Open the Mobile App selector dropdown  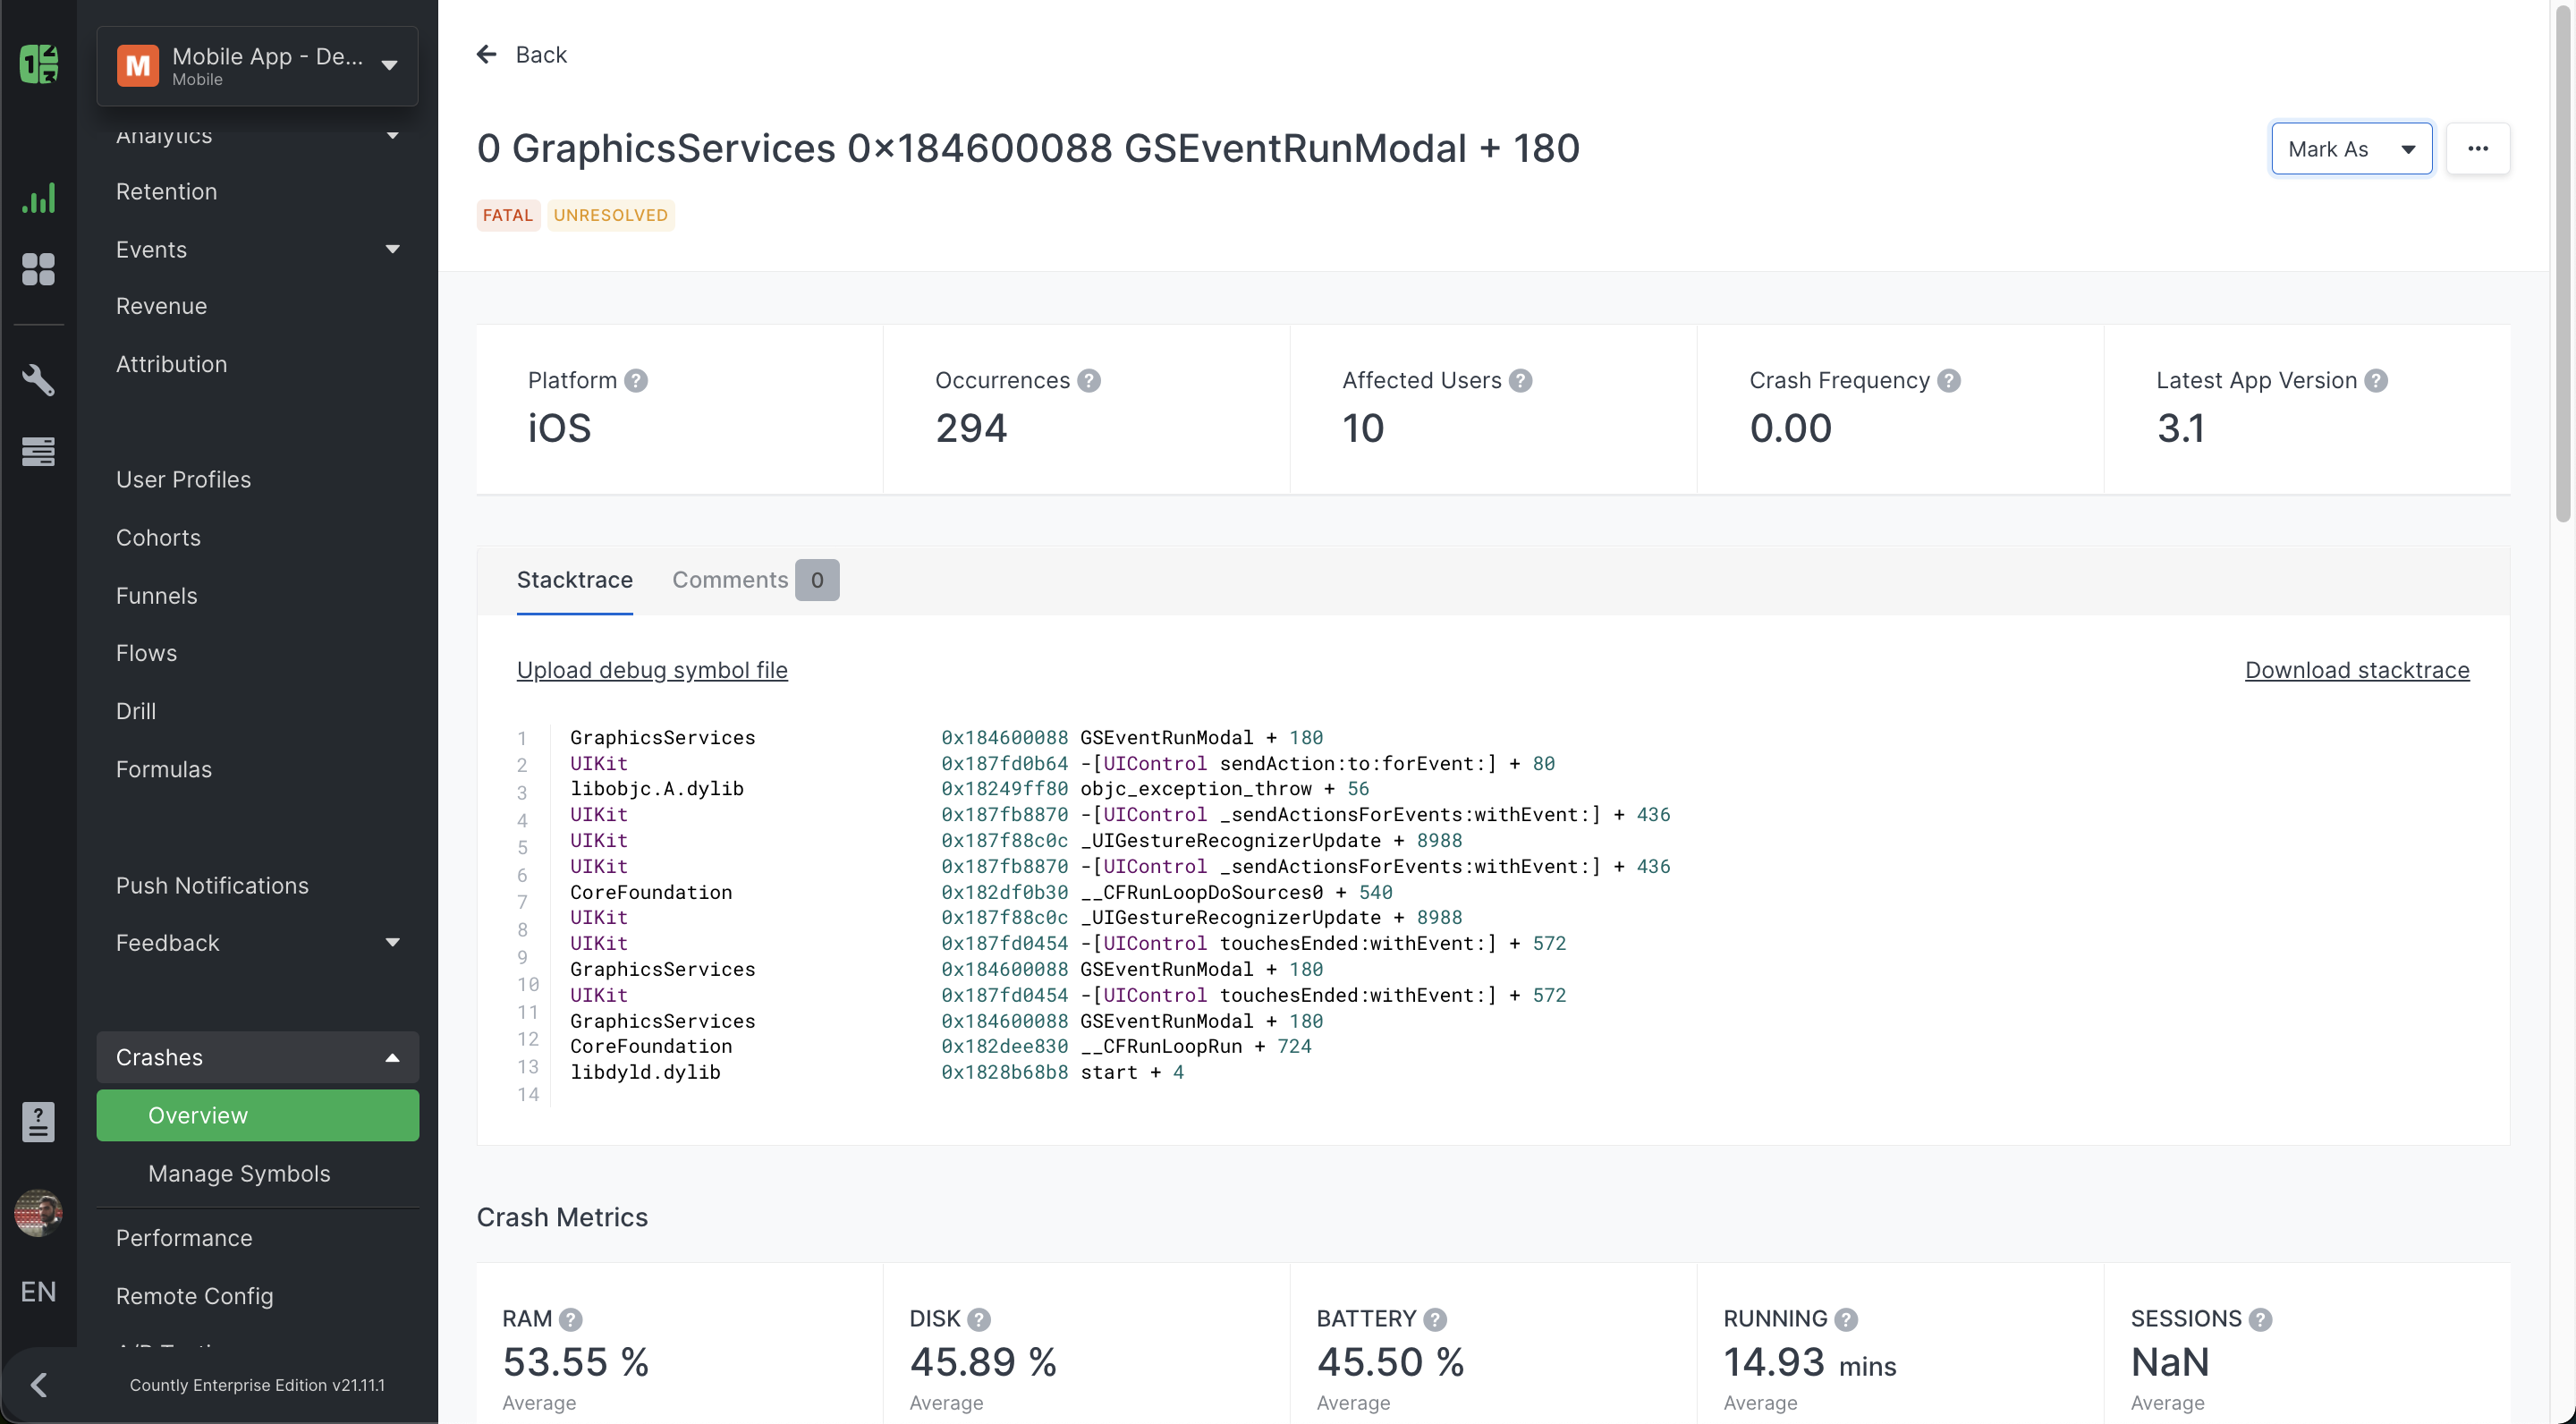(258, 66)
